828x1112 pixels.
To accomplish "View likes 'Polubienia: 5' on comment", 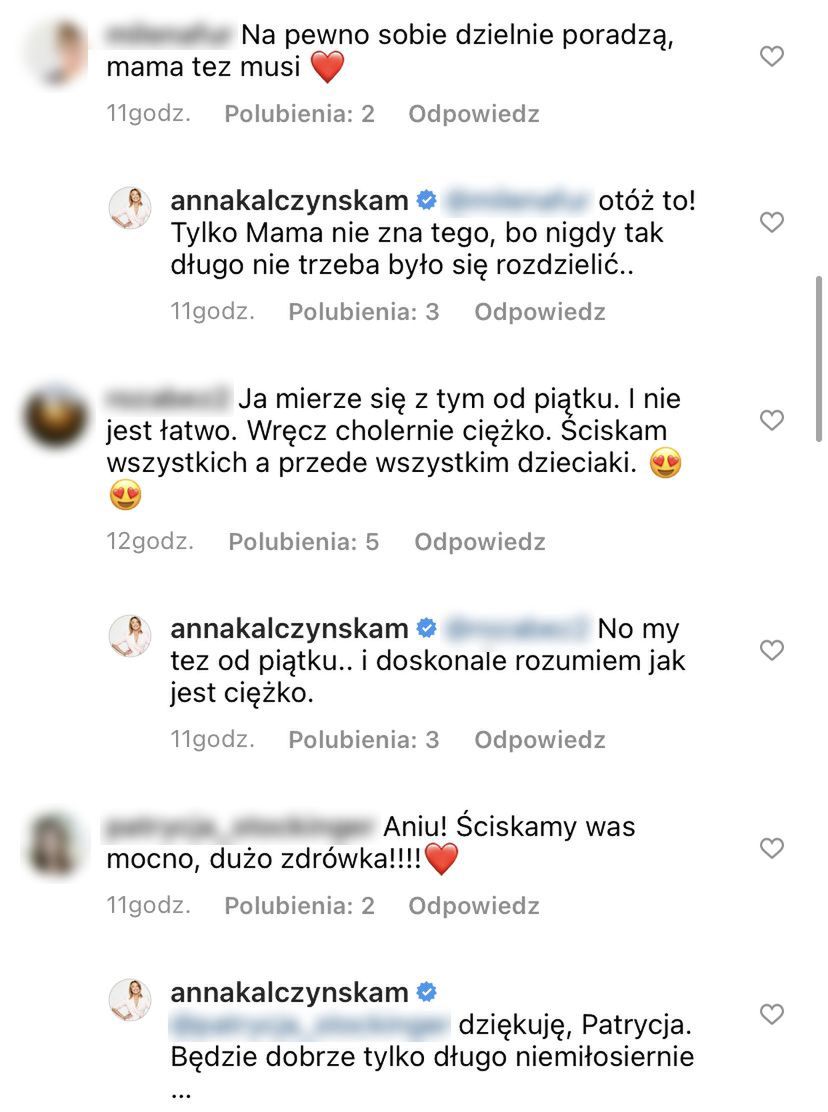I will [303, 542].
